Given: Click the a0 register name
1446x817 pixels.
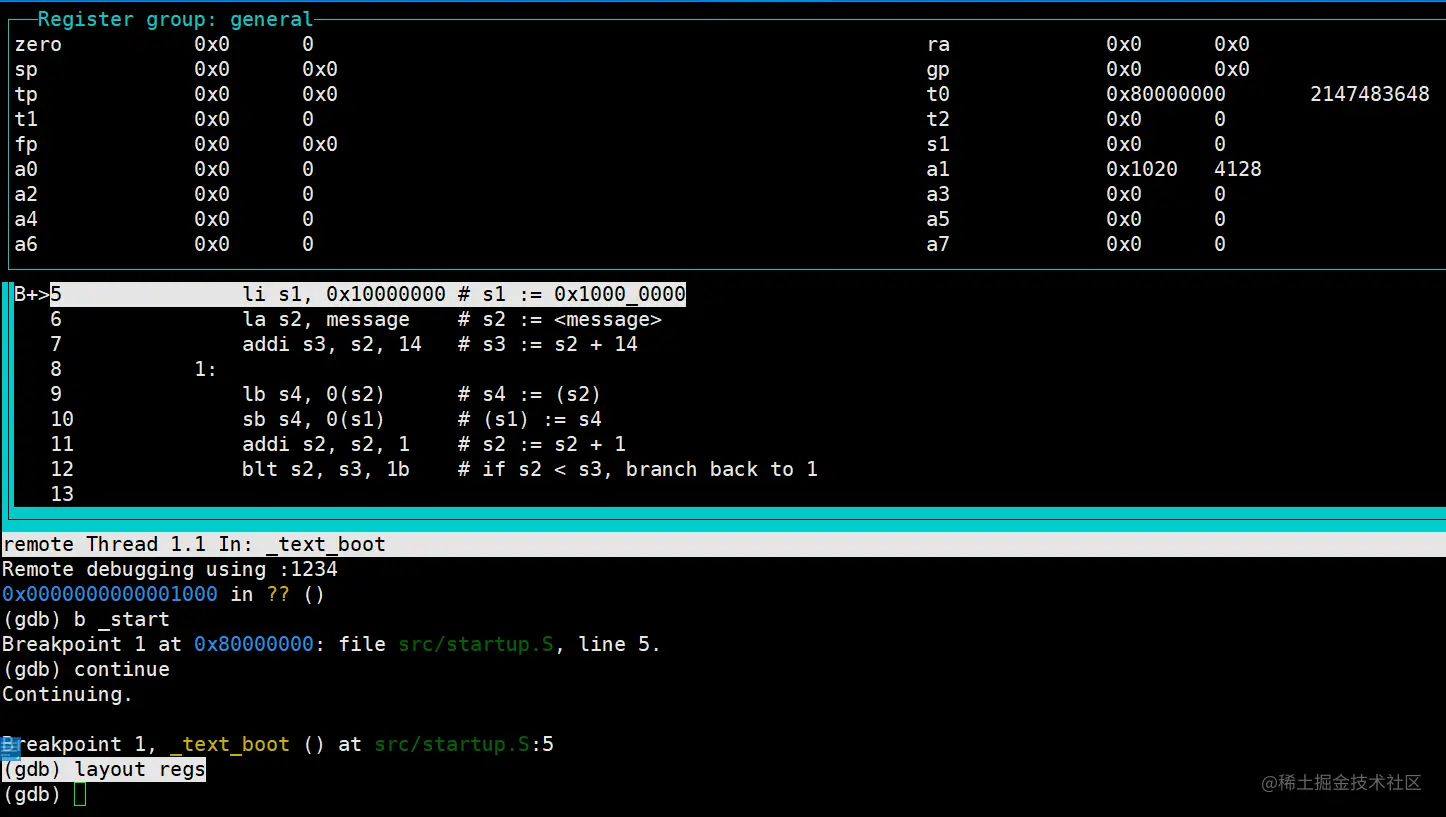Looking at the screenshot, I should click(26, 169).
